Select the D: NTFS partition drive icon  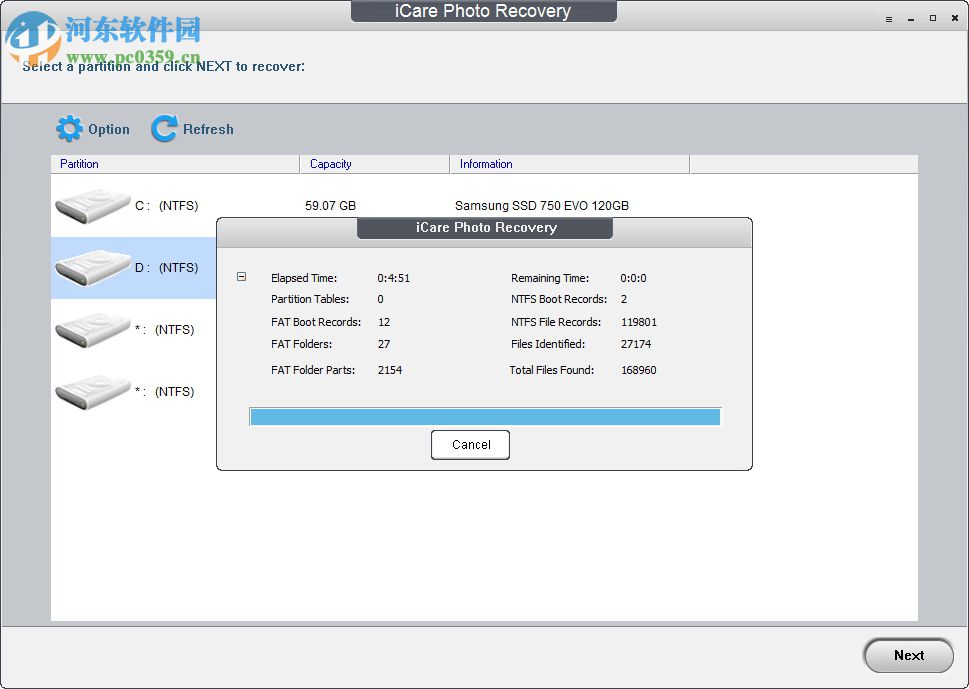point(92,267)
